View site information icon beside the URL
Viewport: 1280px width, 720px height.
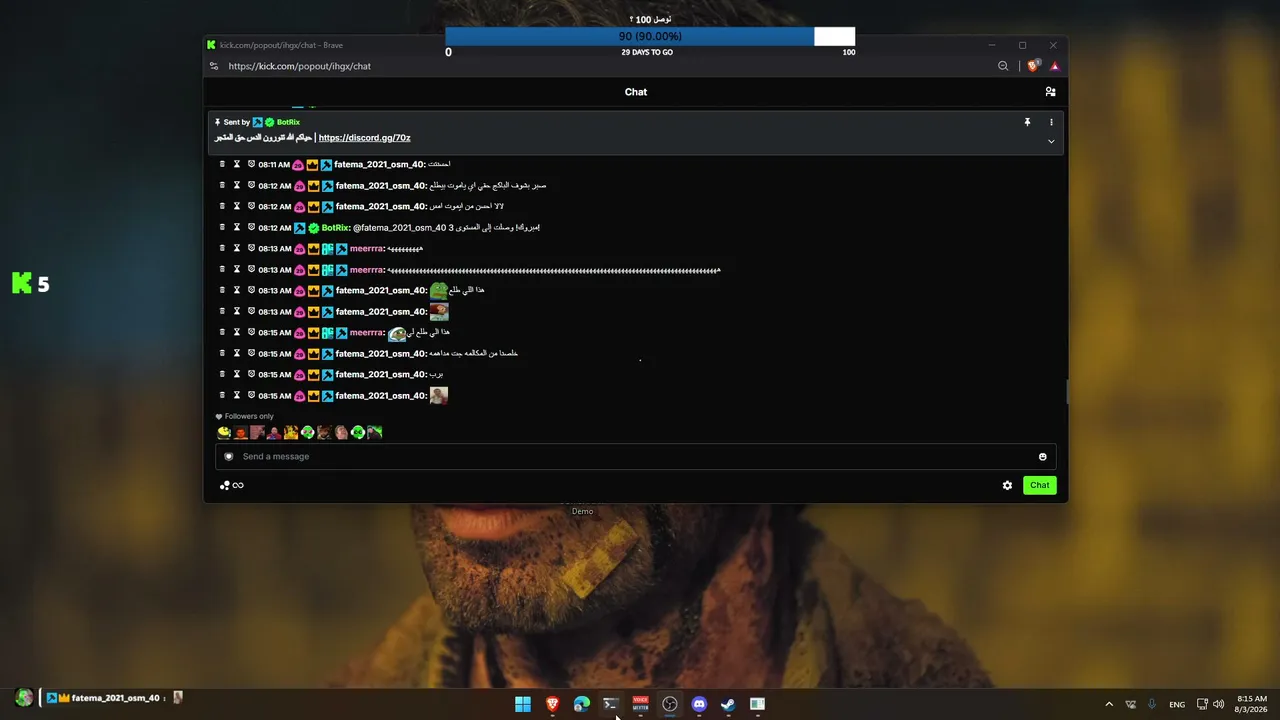point(213,66)
